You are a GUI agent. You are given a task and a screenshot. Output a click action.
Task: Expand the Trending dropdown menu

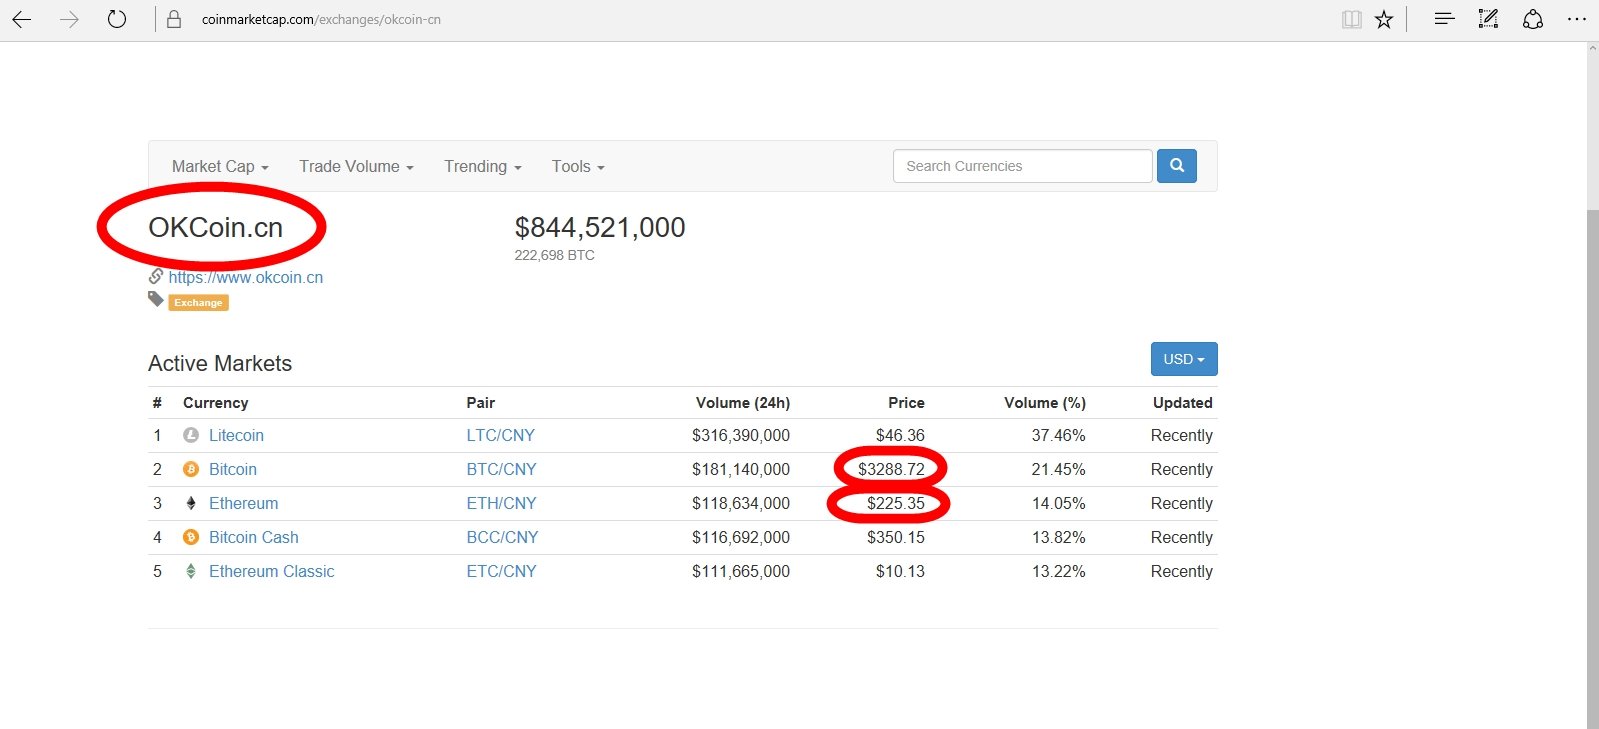pyautogui.click(x=483, y=166)
